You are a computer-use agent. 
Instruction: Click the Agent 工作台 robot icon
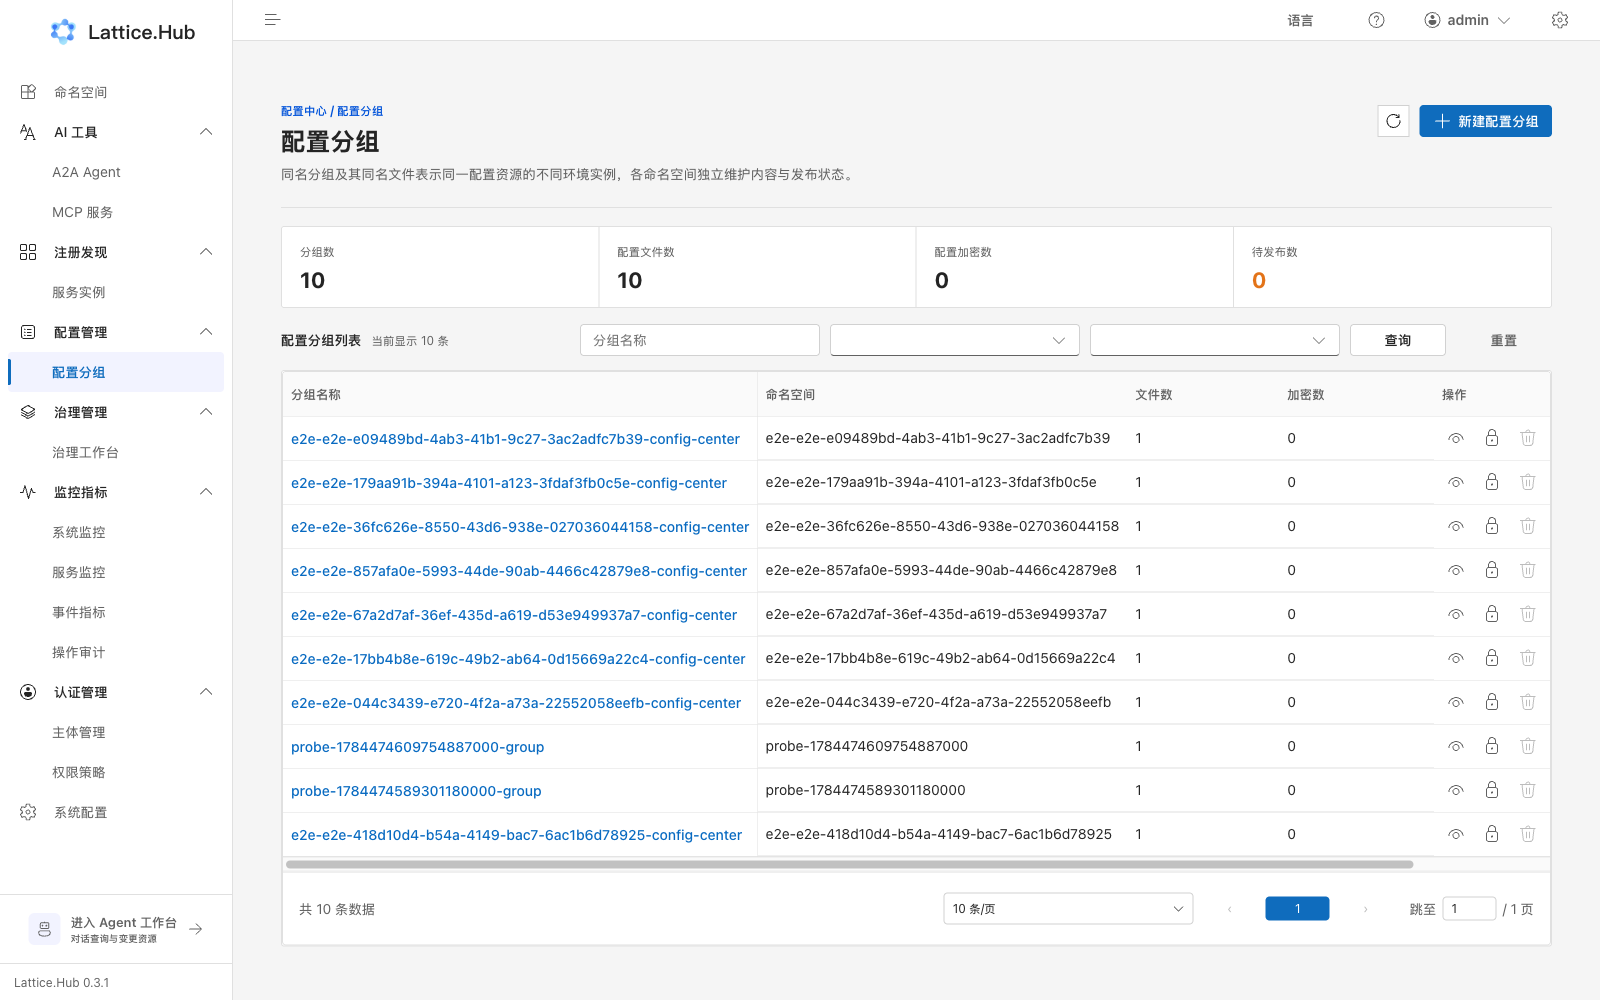pyautogui.click(x=44, y=929)
